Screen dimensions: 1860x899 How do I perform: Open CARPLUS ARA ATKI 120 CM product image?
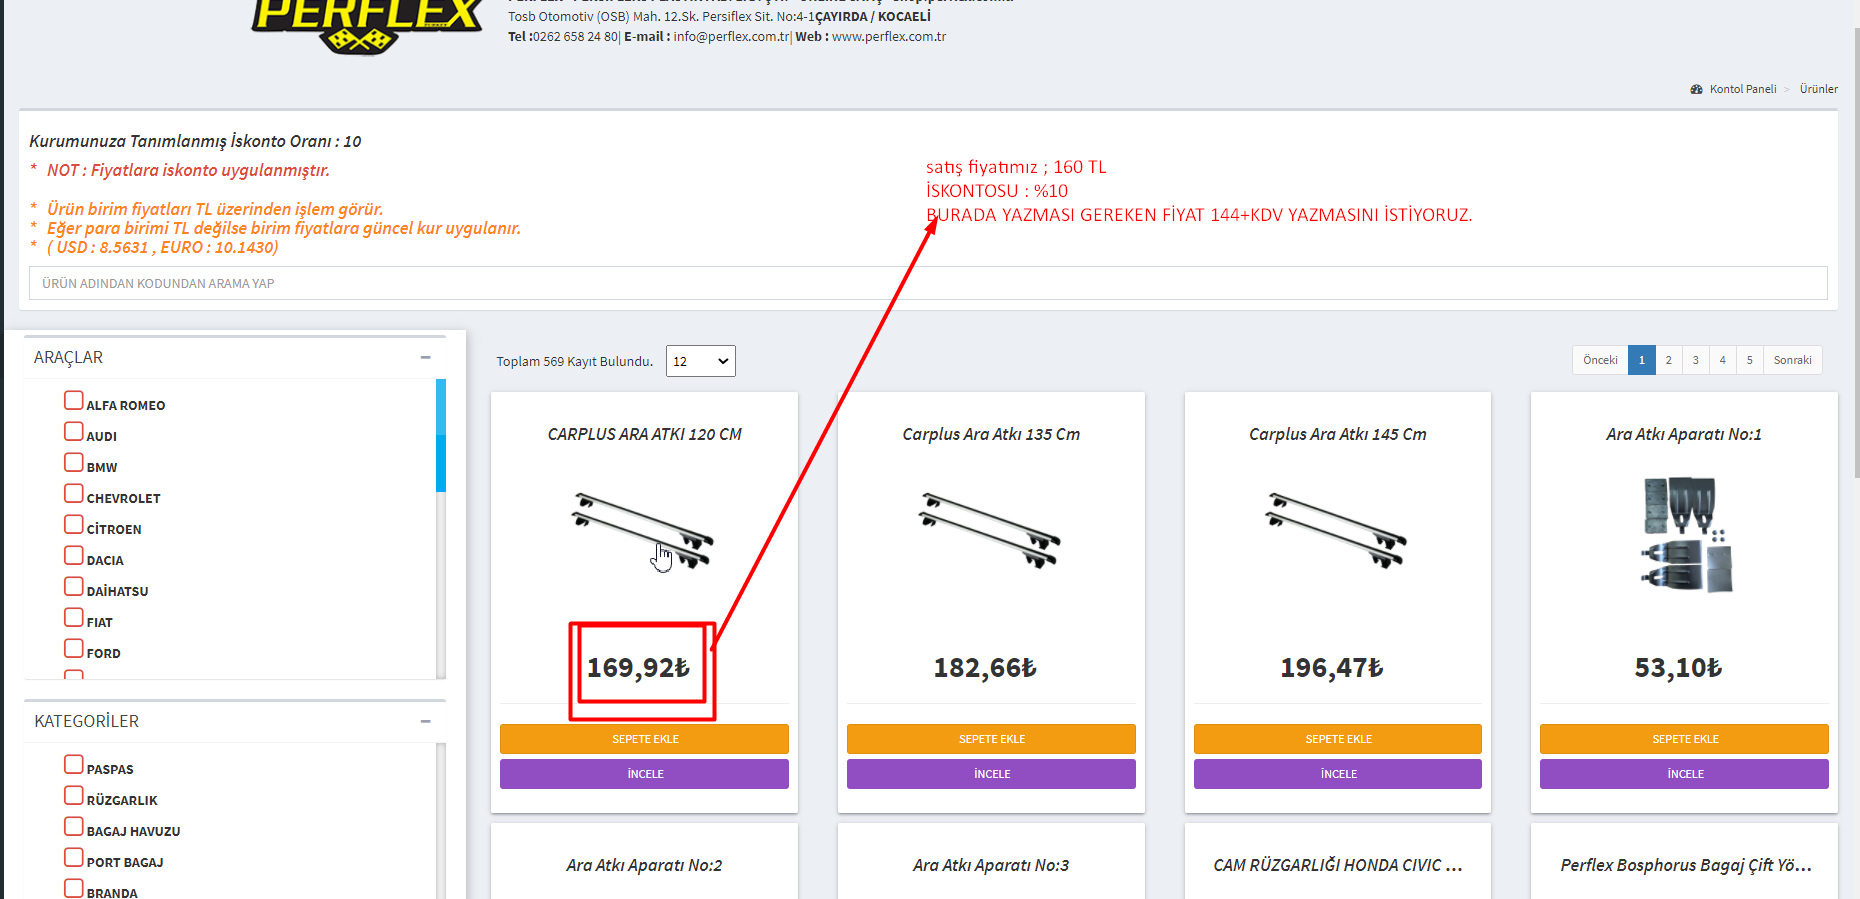[643, 531]
